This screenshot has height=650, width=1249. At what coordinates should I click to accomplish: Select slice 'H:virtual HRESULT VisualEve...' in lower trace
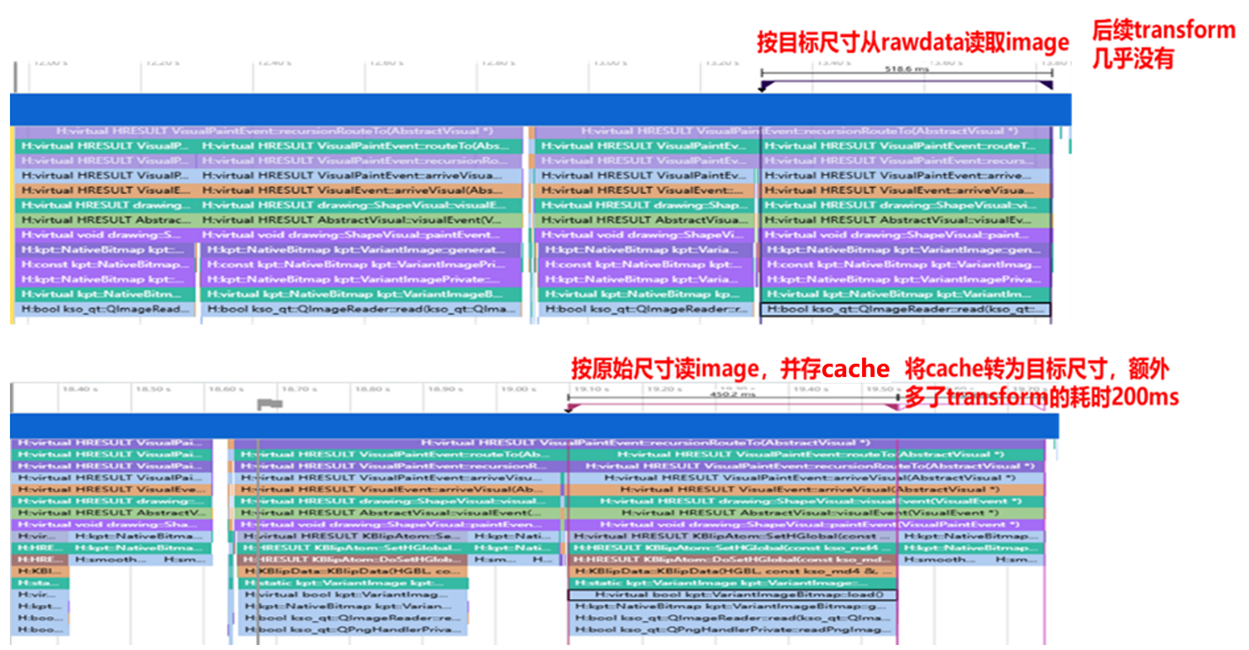(x=112, y=489)
